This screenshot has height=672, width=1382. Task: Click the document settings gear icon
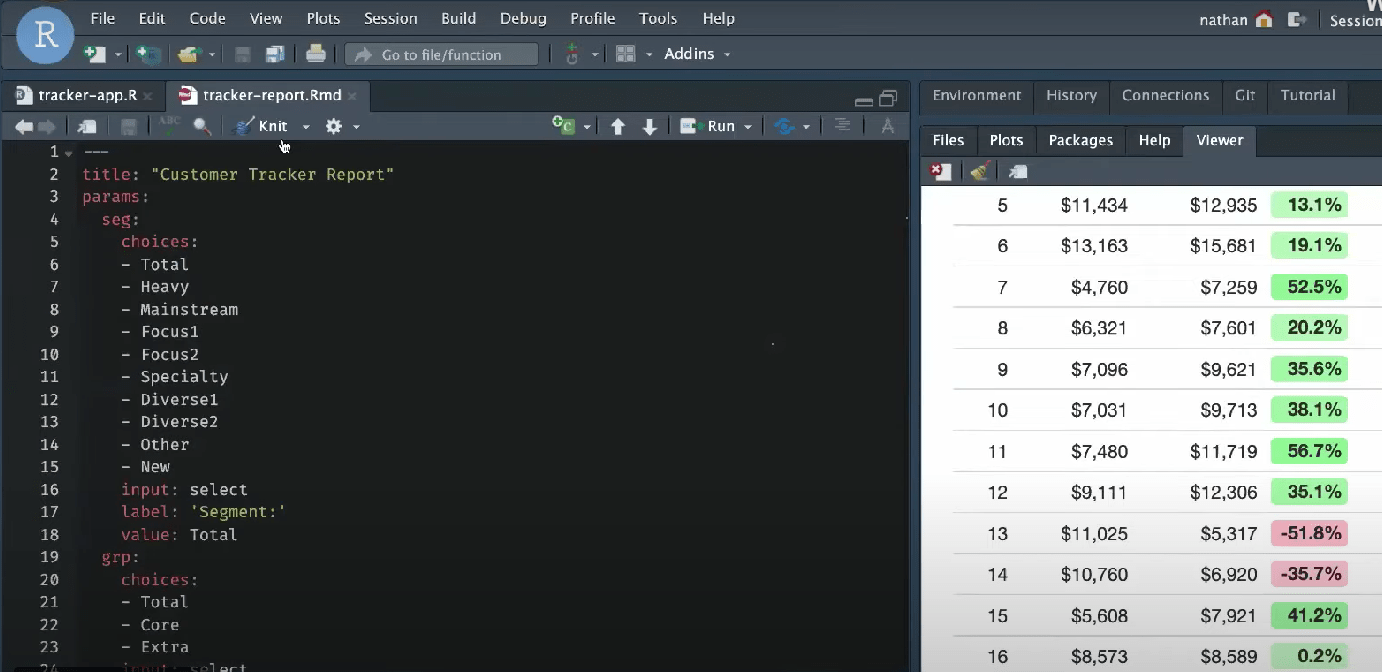[334, 126]
